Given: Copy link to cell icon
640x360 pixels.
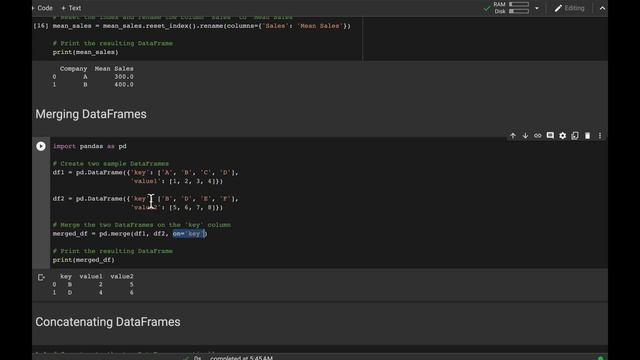Looking at the screenshot, I should [538, 136].
